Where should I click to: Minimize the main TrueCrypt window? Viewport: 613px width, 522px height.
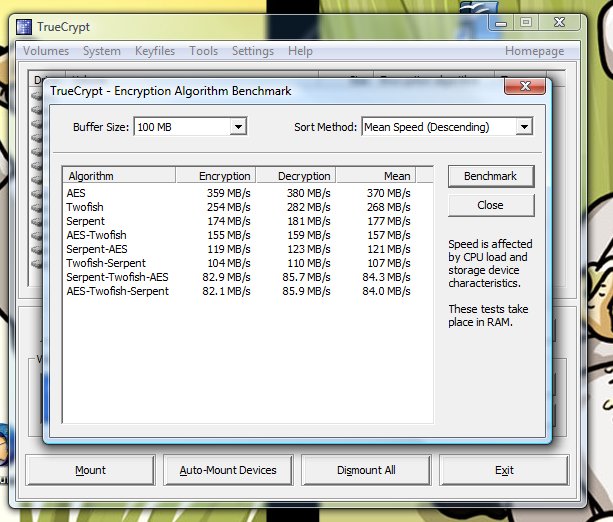click(501, 23)
